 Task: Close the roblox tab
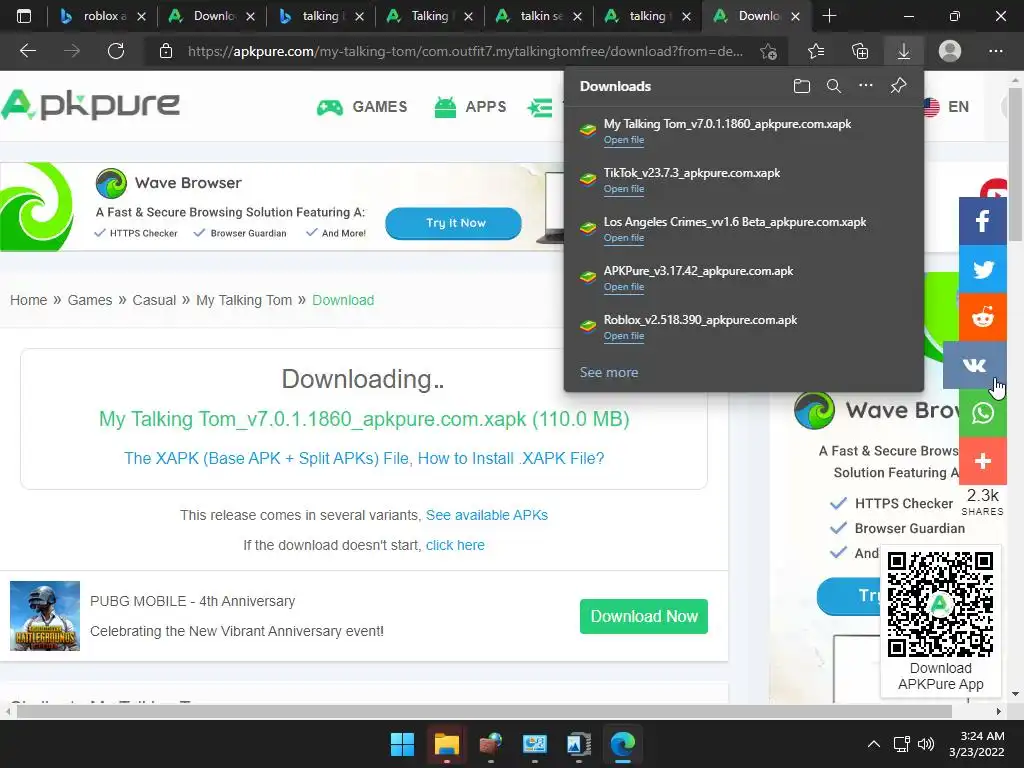(x=141, y=16)
